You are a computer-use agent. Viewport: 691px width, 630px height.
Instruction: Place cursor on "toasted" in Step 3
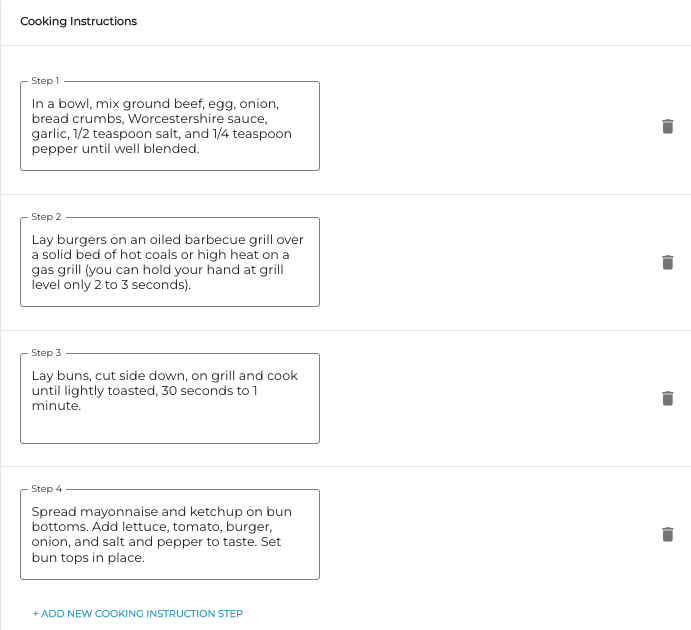pos(131,391)
